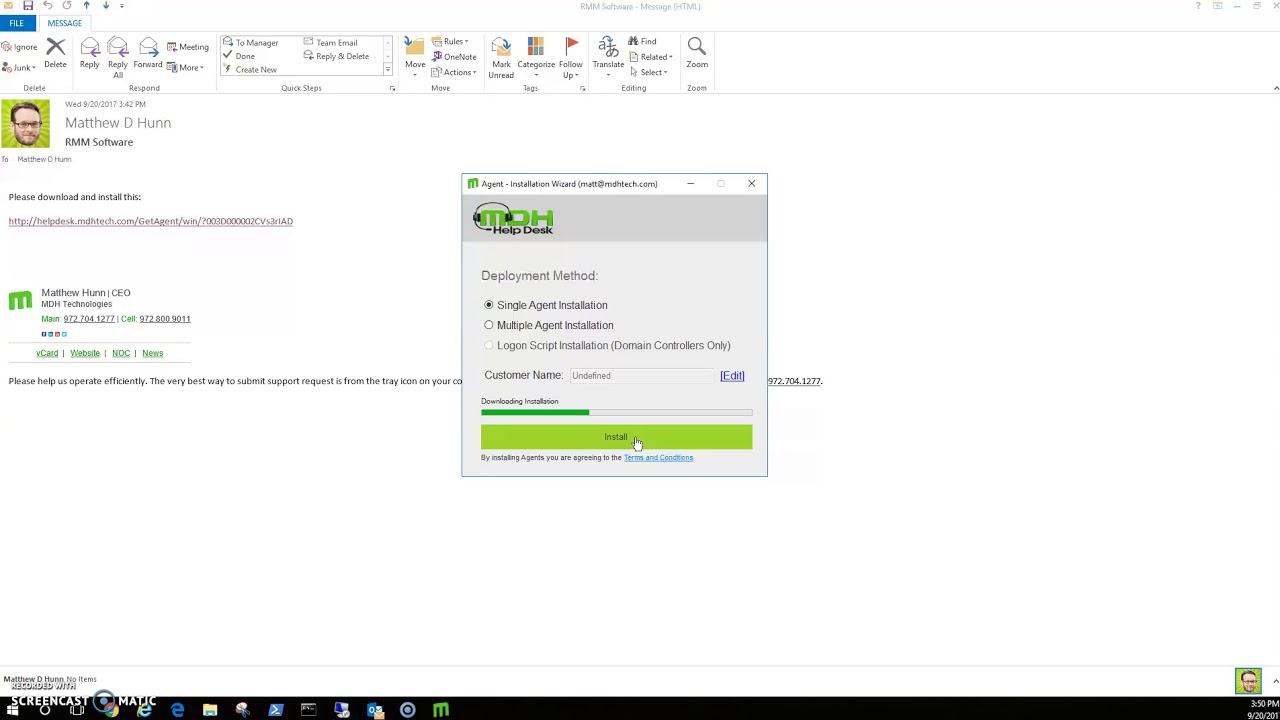Open the News link in signature
Image resolution: width=1280 pixels, height=720 pixels.
coord(152,353)
